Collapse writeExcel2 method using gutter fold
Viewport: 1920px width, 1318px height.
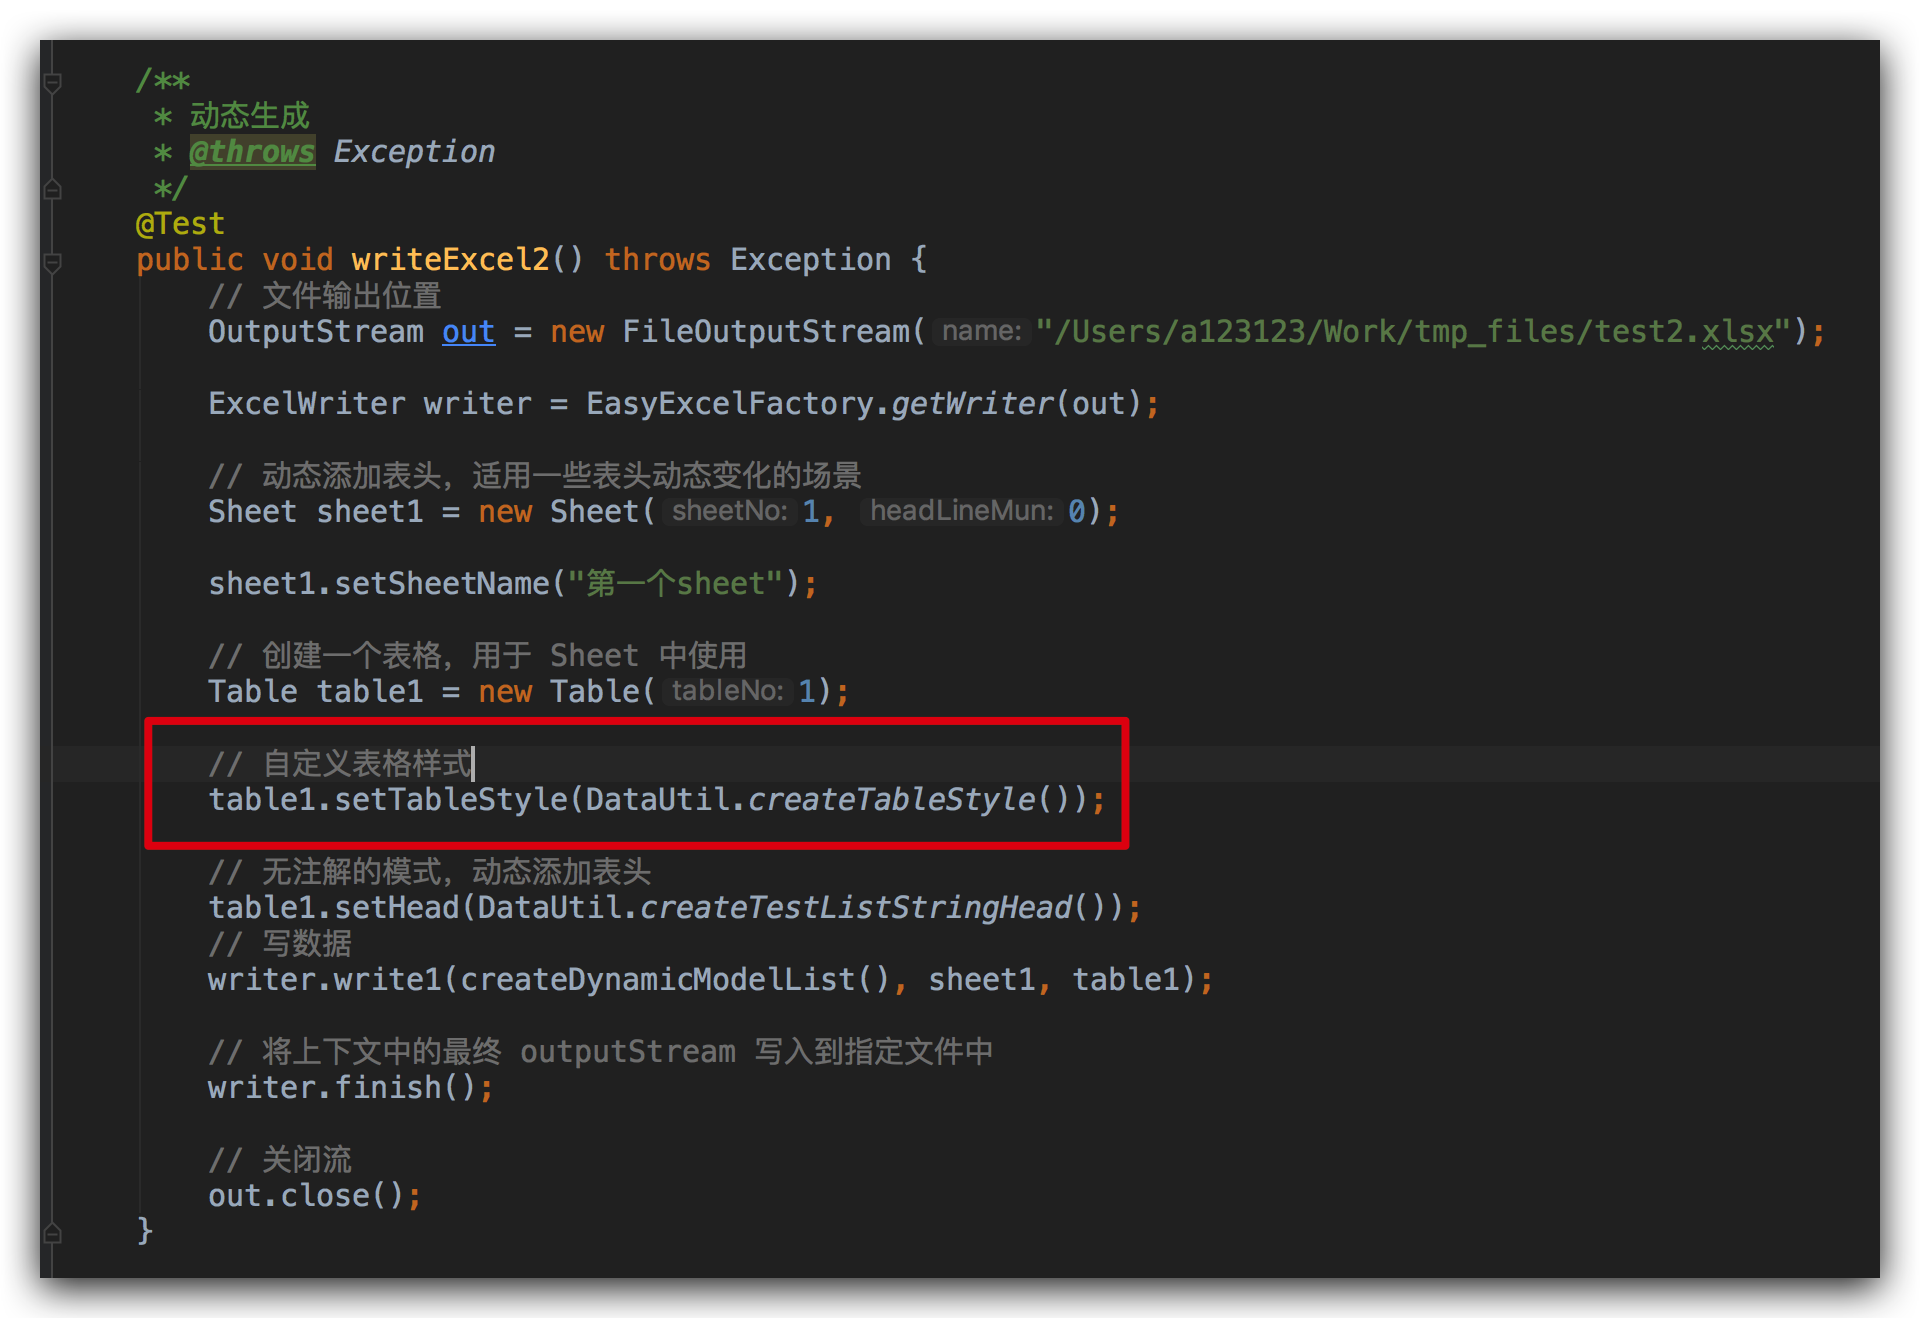[x=53, y=262]
